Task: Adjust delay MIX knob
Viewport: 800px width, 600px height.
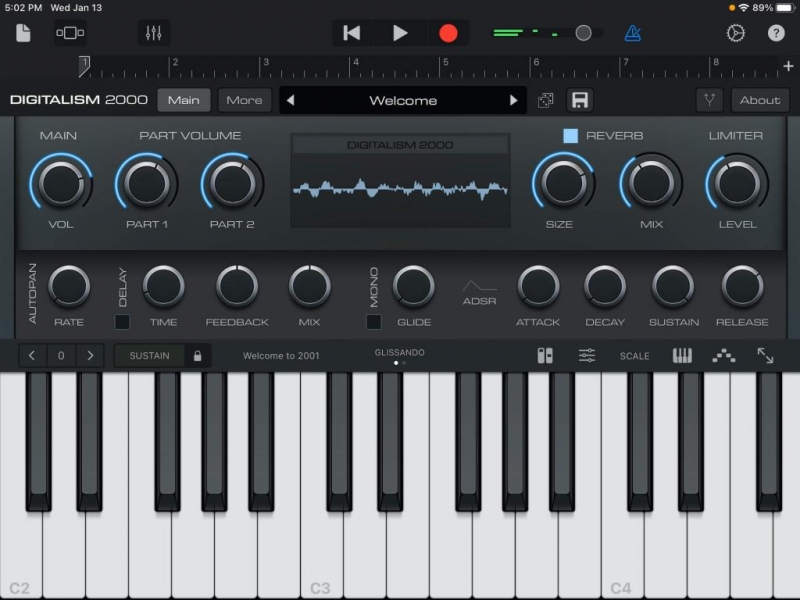Action: click(x=309, y=286)
